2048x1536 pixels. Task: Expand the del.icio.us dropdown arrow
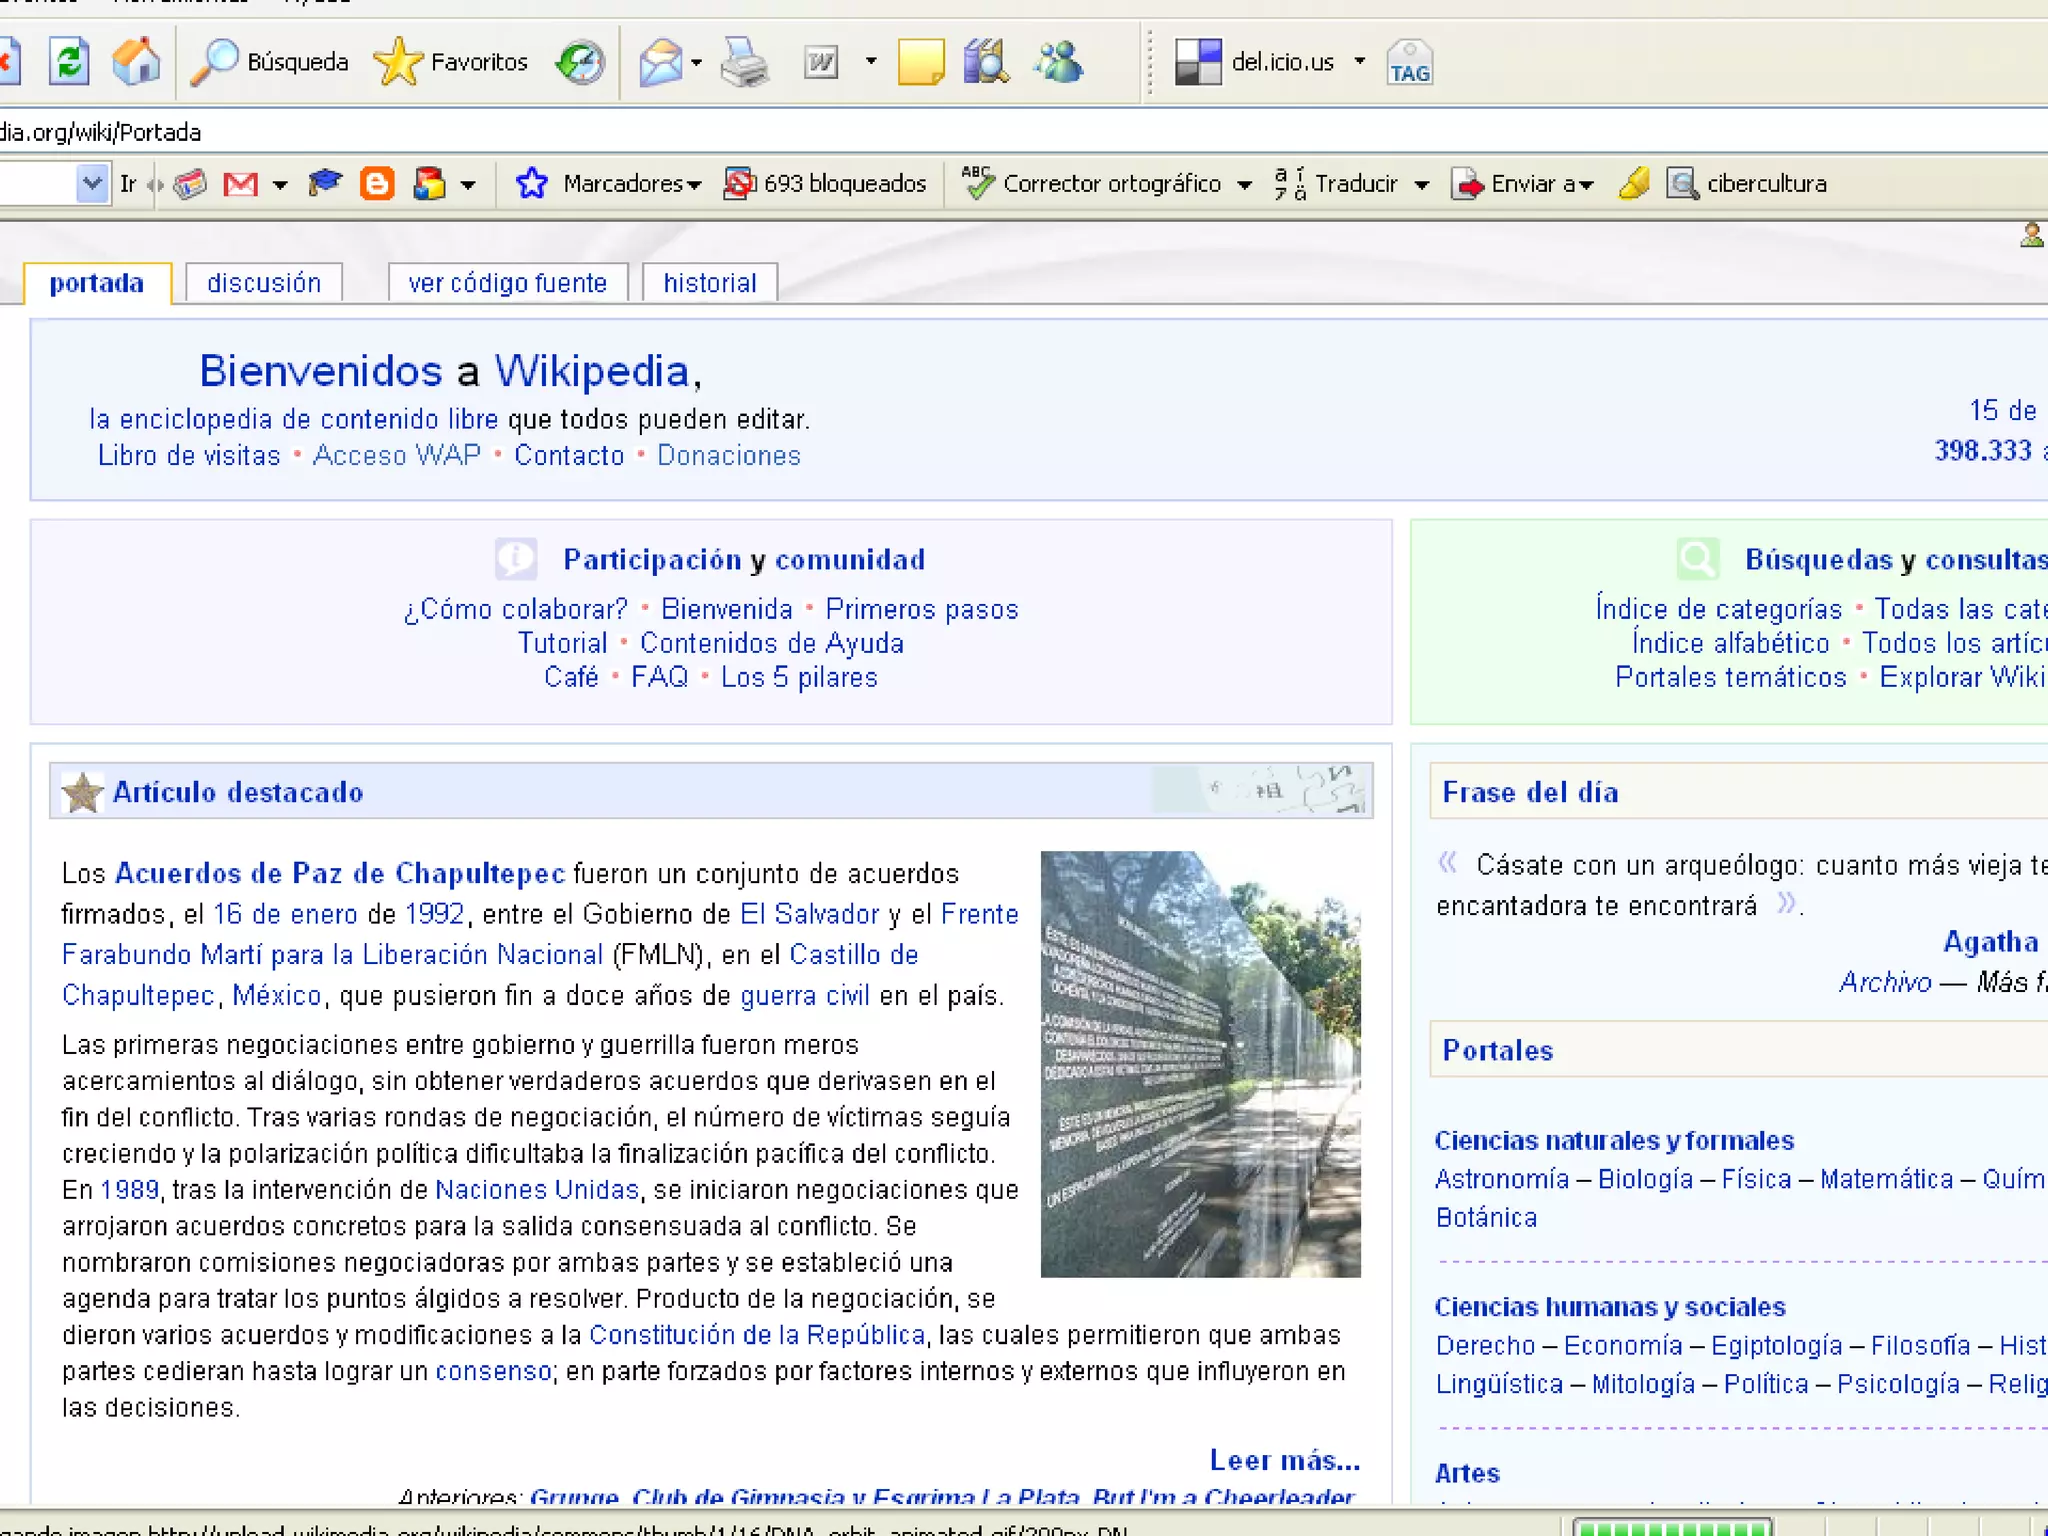click(x=1359, y=62)
